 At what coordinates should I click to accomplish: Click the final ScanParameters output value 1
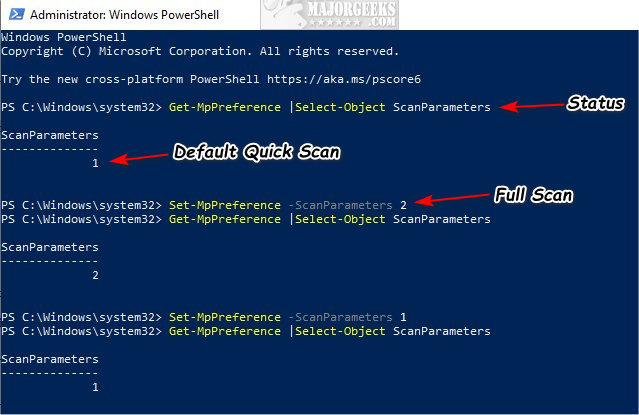click(95, 387)
